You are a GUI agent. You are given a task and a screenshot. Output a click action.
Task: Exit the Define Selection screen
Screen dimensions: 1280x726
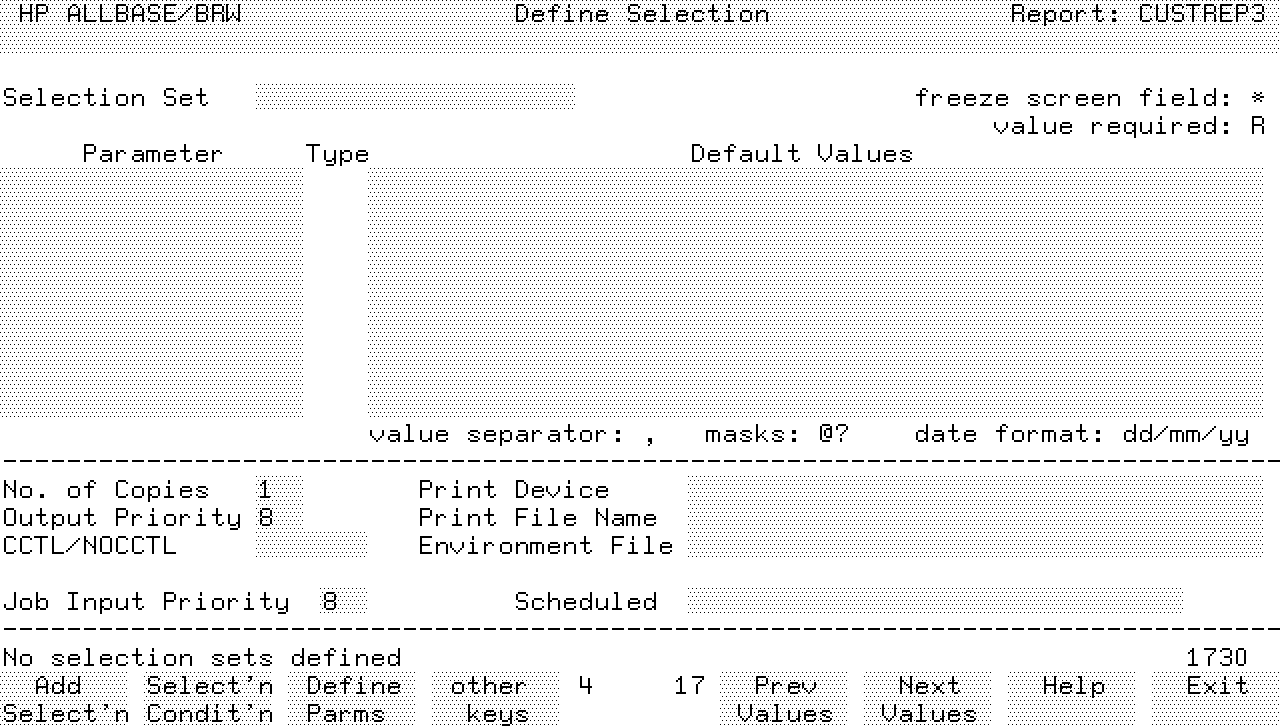[1215, 687]
